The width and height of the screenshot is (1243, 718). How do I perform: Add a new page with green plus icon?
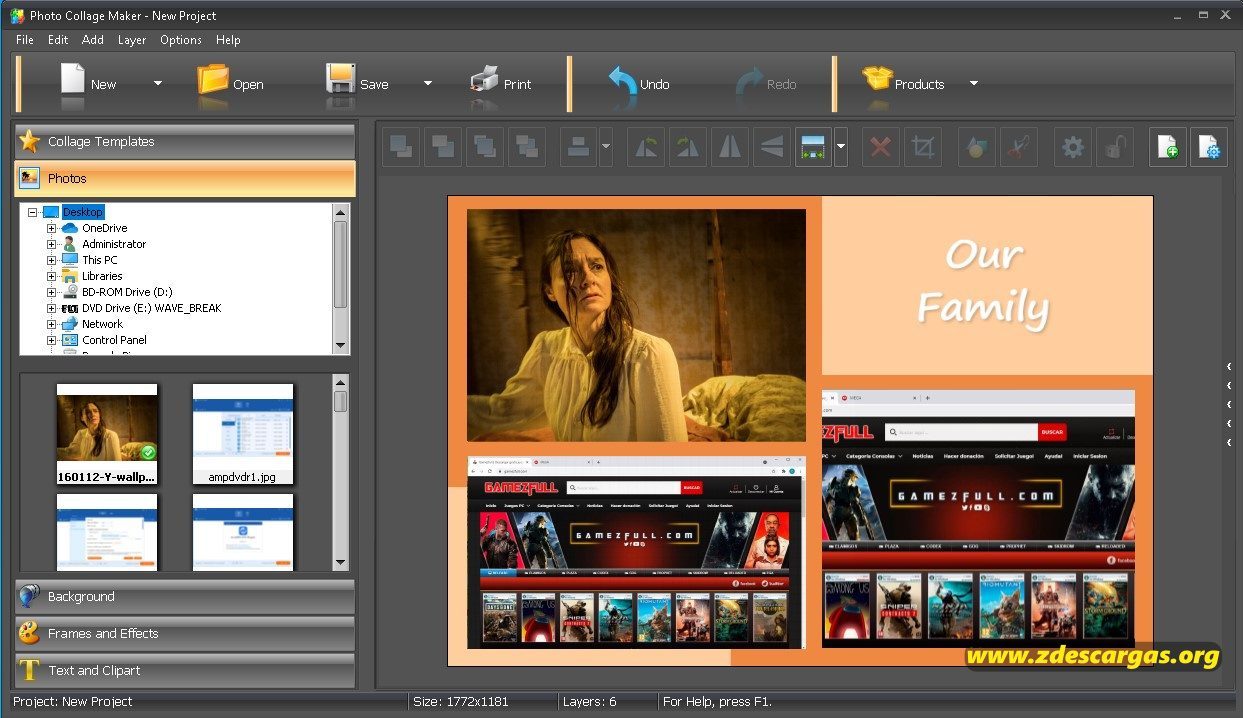1167,147
